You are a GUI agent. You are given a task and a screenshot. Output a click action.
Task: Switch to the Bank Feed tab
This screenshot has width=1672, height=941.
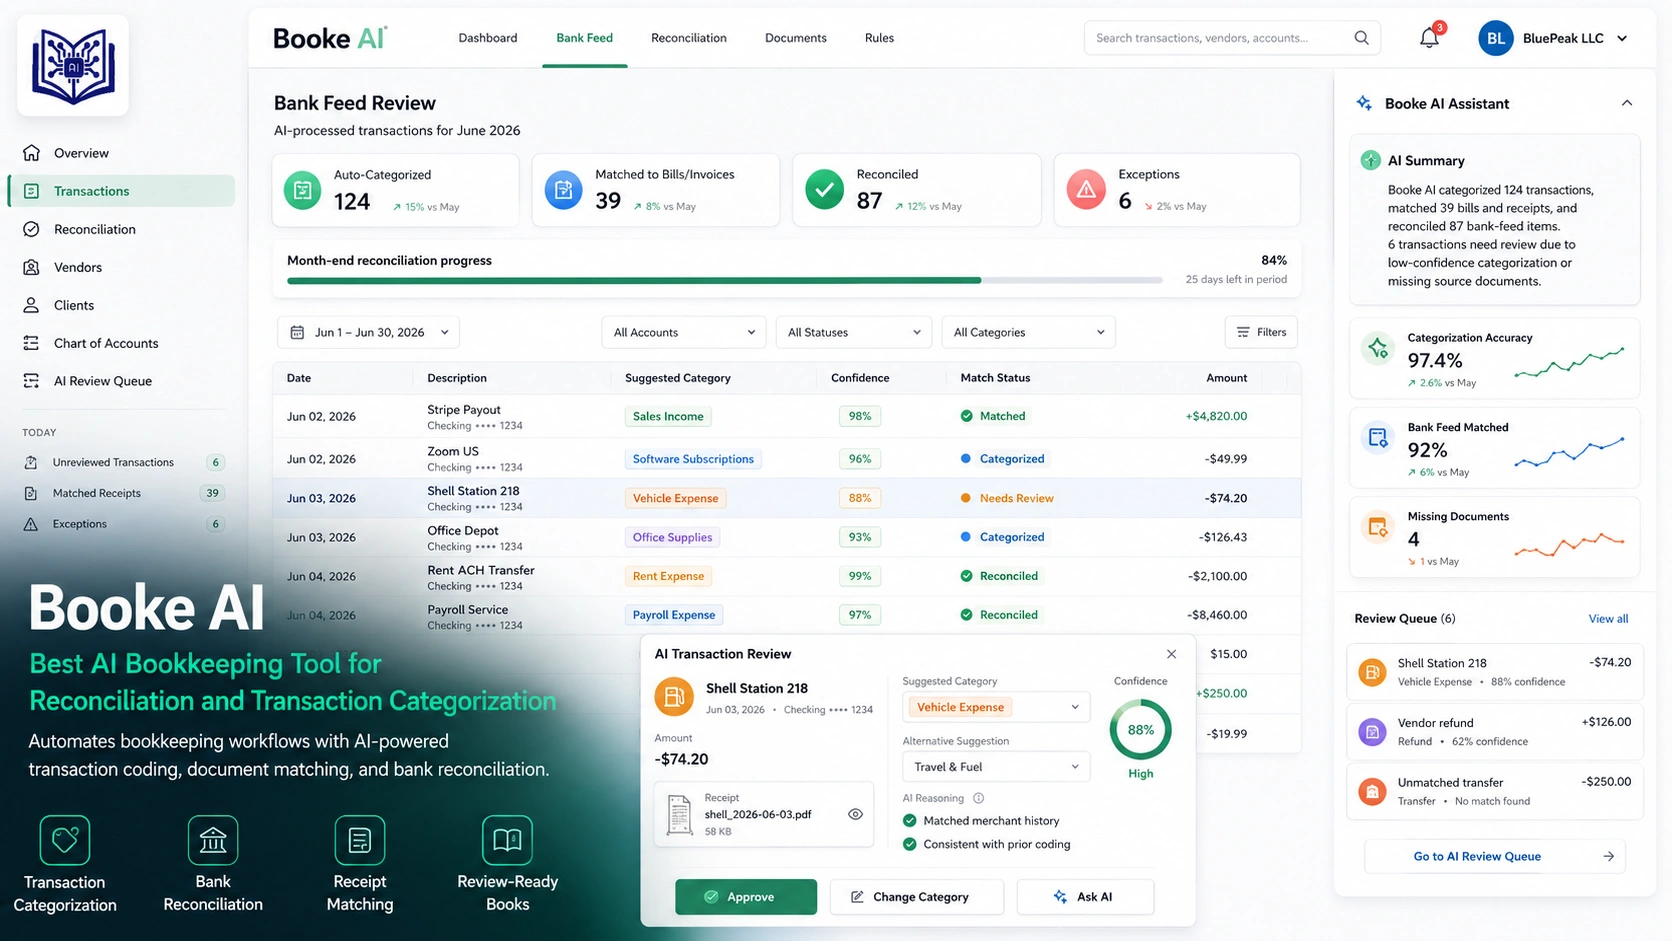coord(585,38)
